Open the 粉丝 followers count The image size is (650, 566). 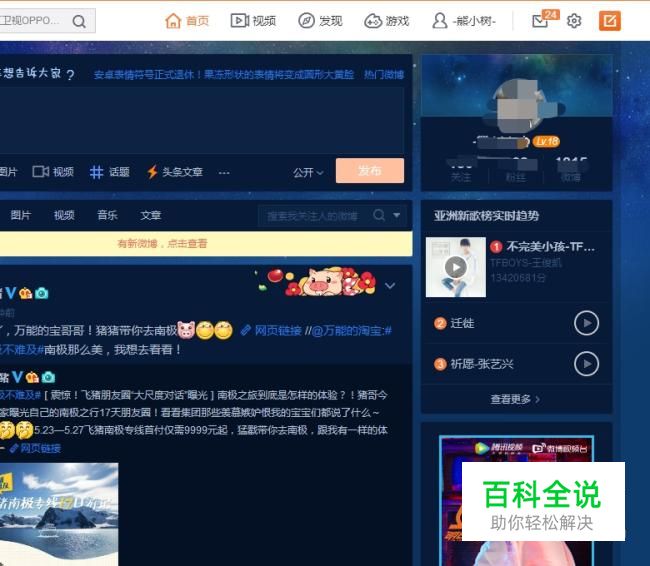[516, 170]
